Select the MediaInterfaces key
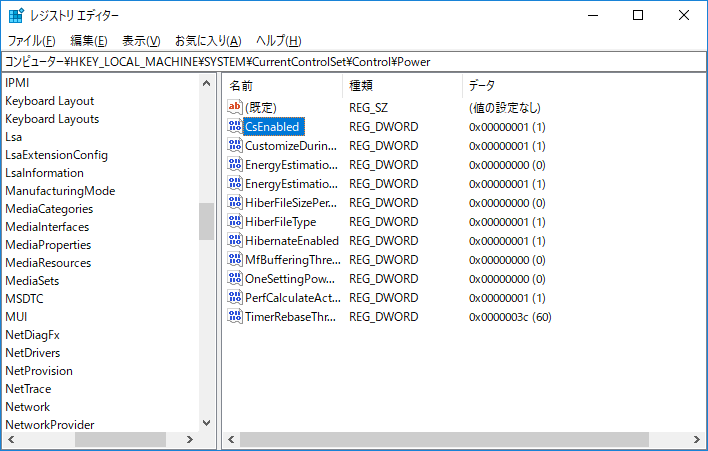 pyautogui.click(x=47, y=227)
